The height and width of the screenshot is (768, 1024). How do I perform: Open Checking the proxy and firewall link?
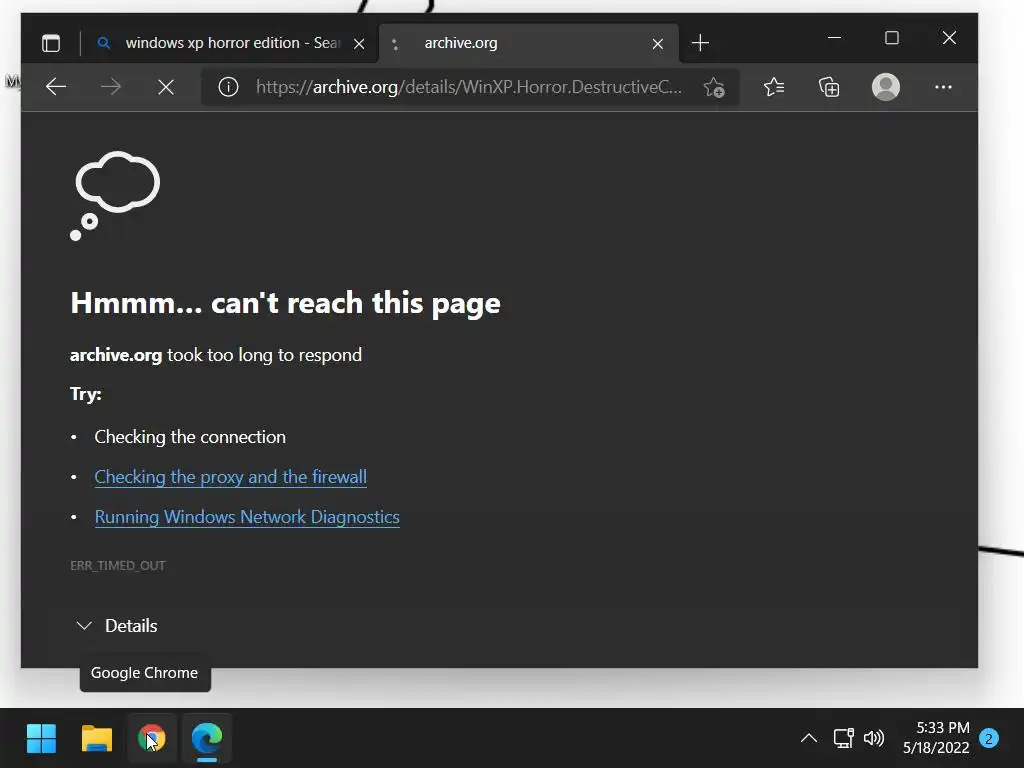(231, 477)
